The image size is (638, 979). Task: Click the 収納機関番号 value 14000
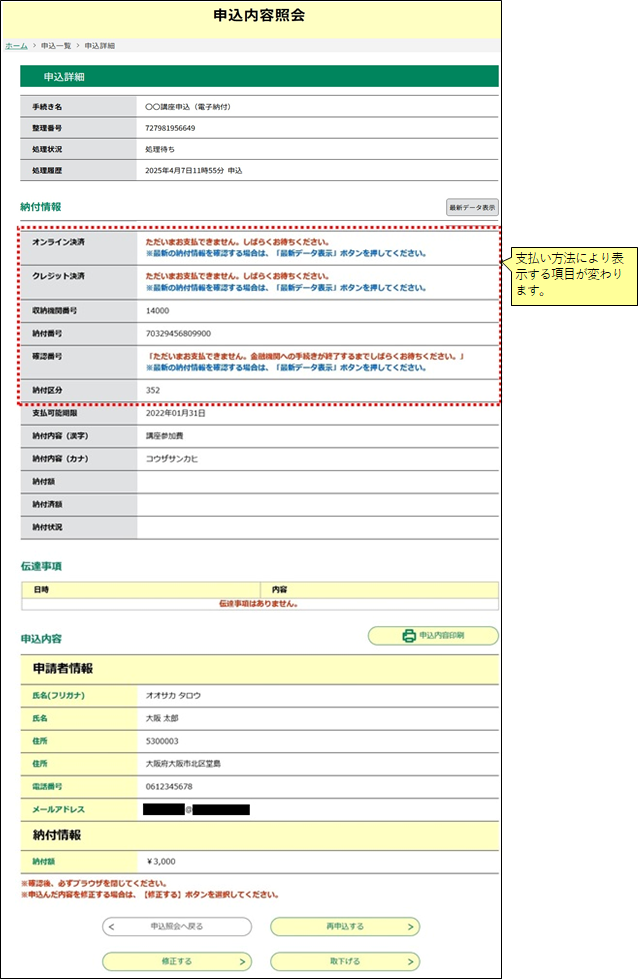[x=157, y=311]
